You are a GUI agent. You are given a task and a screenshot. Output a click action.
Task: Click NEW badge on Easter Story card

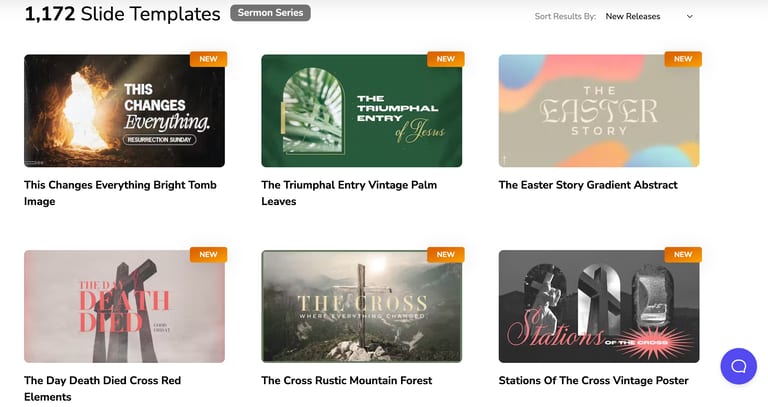[x=683, y=59]
